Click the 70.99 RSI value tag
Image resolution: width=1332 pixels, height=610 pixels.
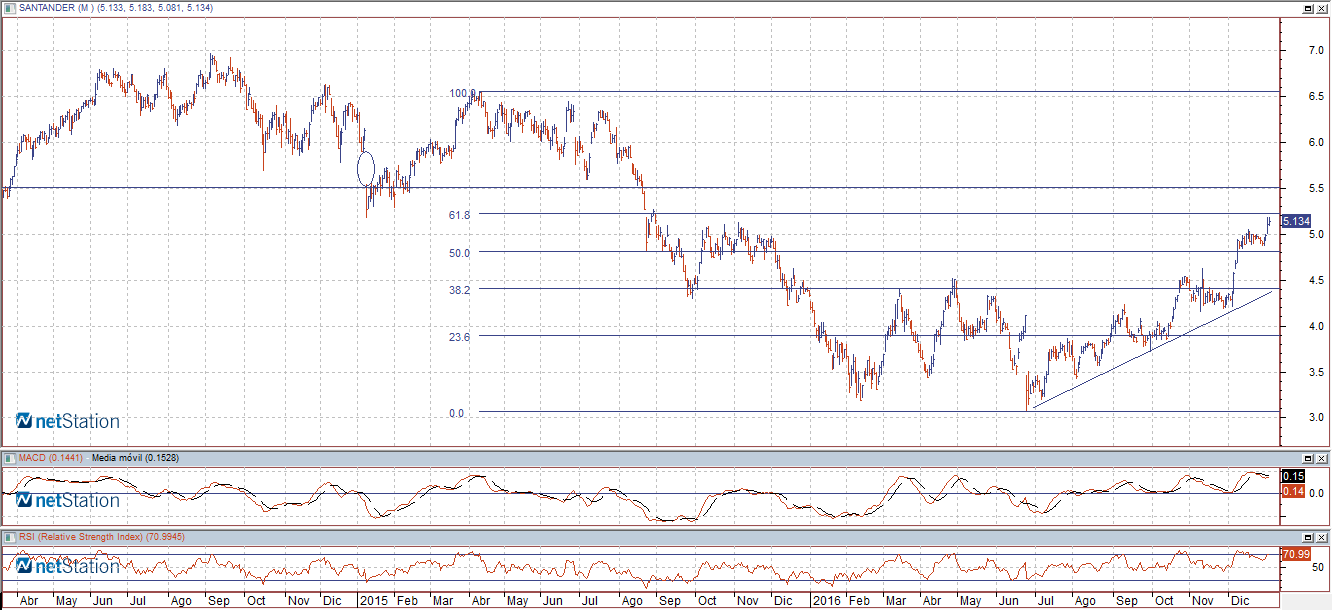tap(1295, 553)
